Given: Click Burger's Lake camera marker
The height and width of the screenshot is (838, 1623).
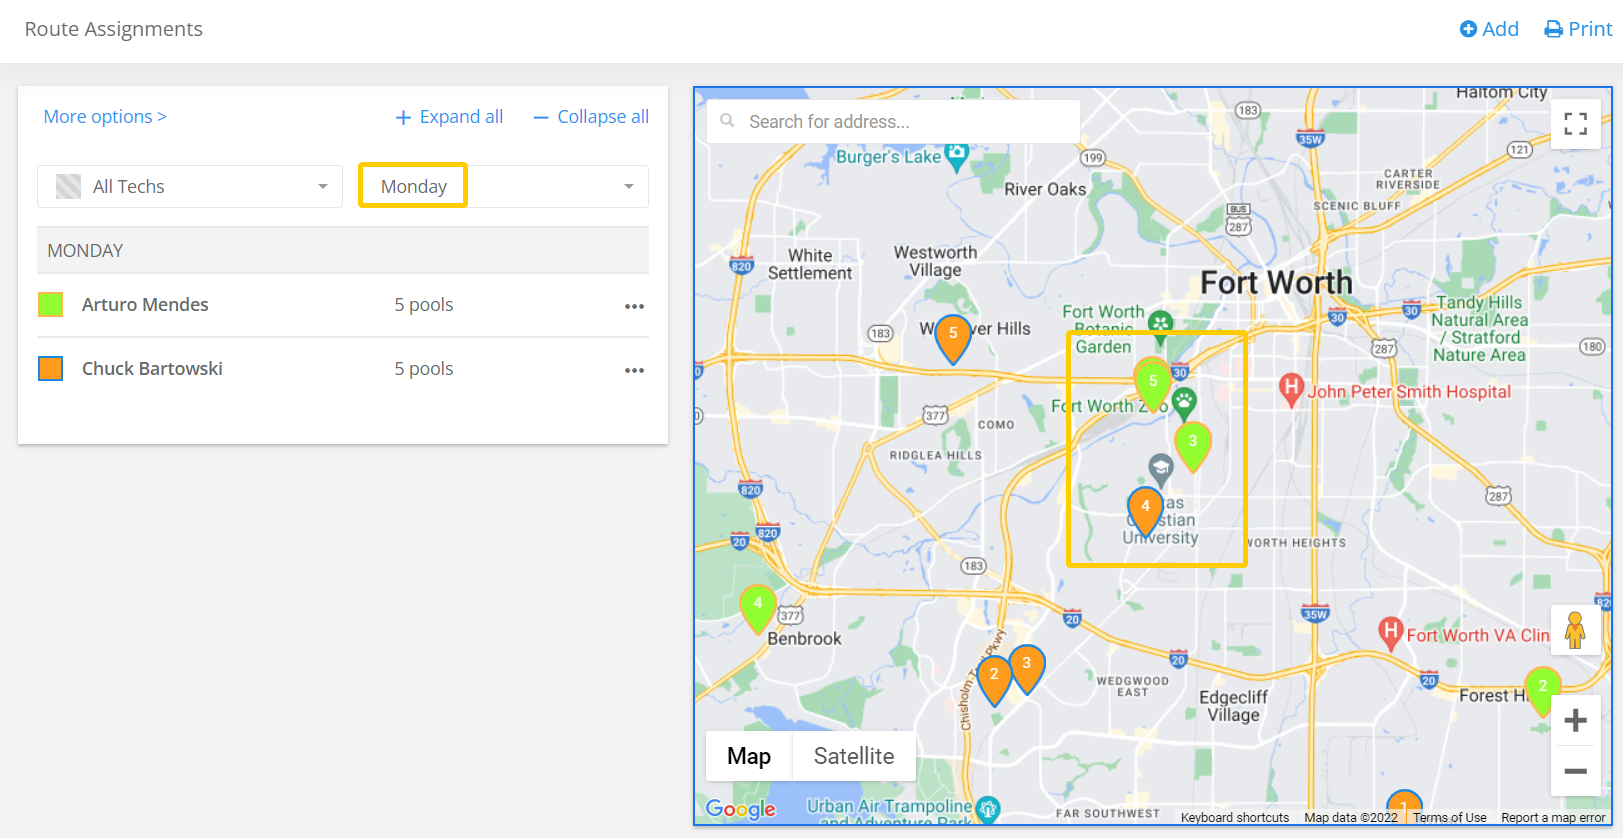Looking at the screenshot, I should tap(956, 156).
